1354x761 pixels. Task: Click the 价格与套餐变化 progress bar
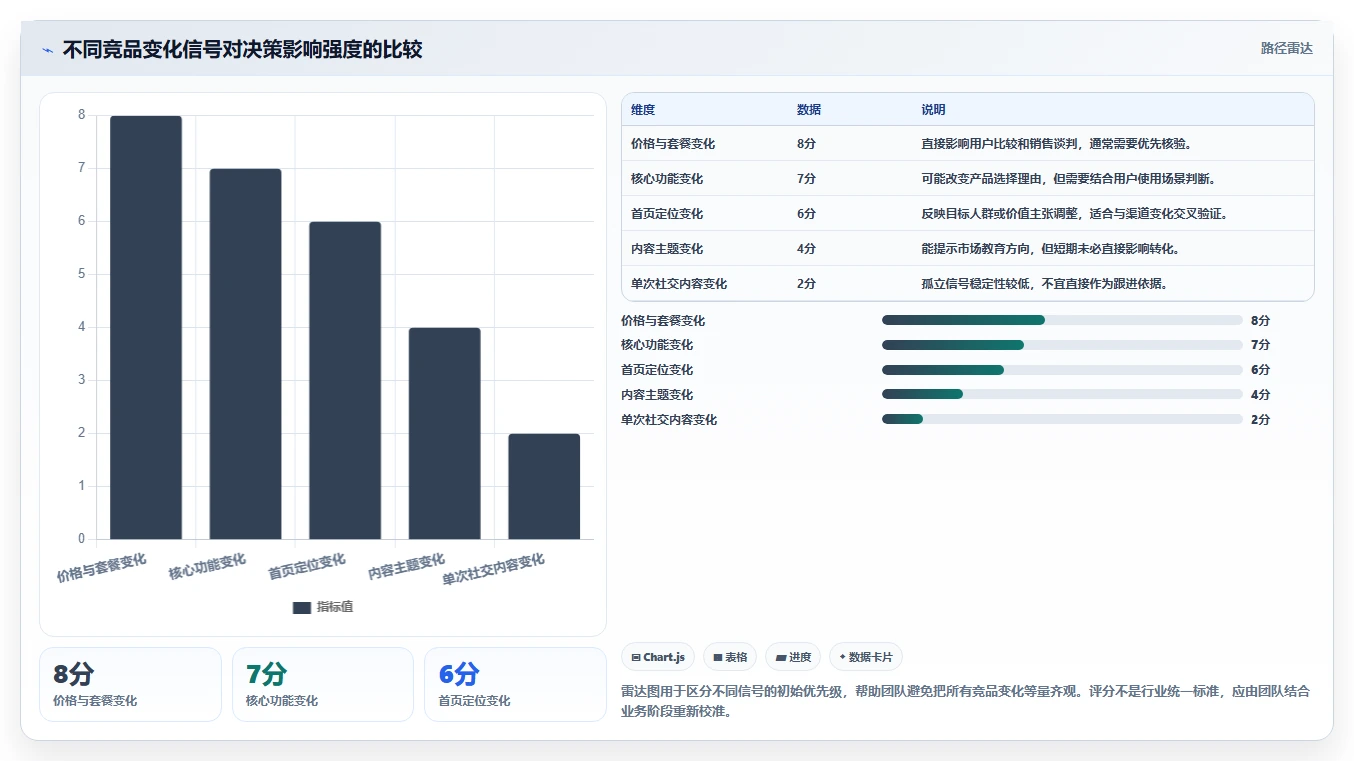(1062, 320)
